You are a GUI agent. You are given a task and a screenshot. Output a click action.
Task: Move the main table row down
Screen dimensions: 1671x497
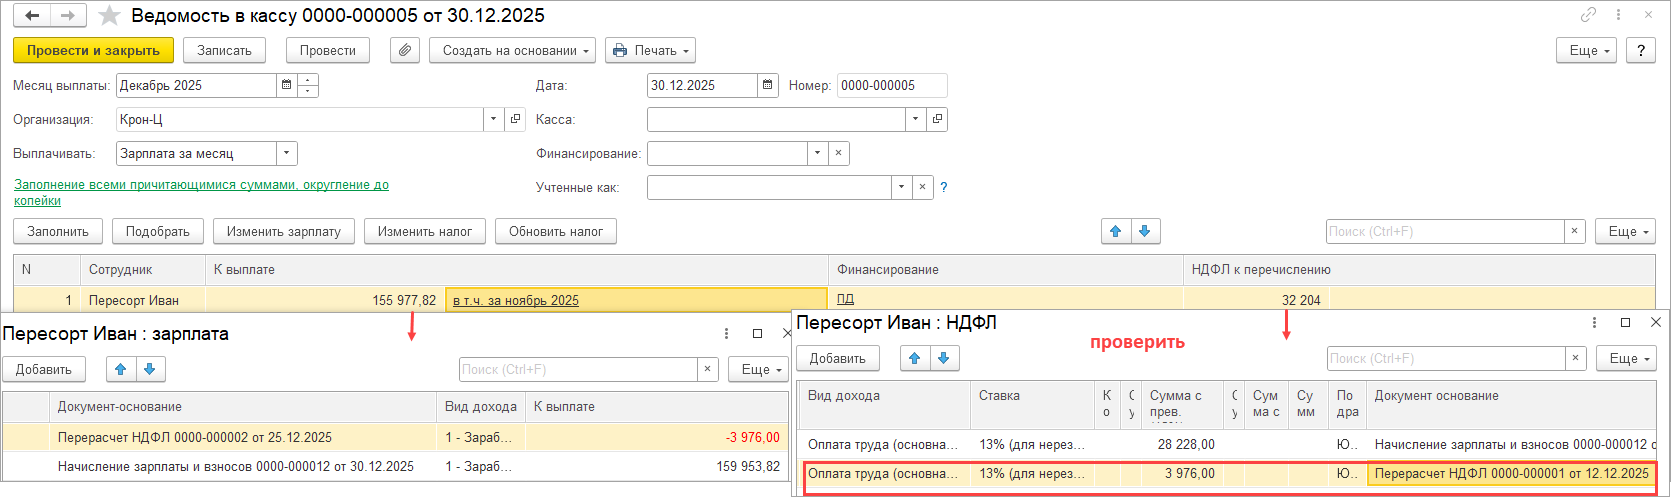tap(1145, 231)
